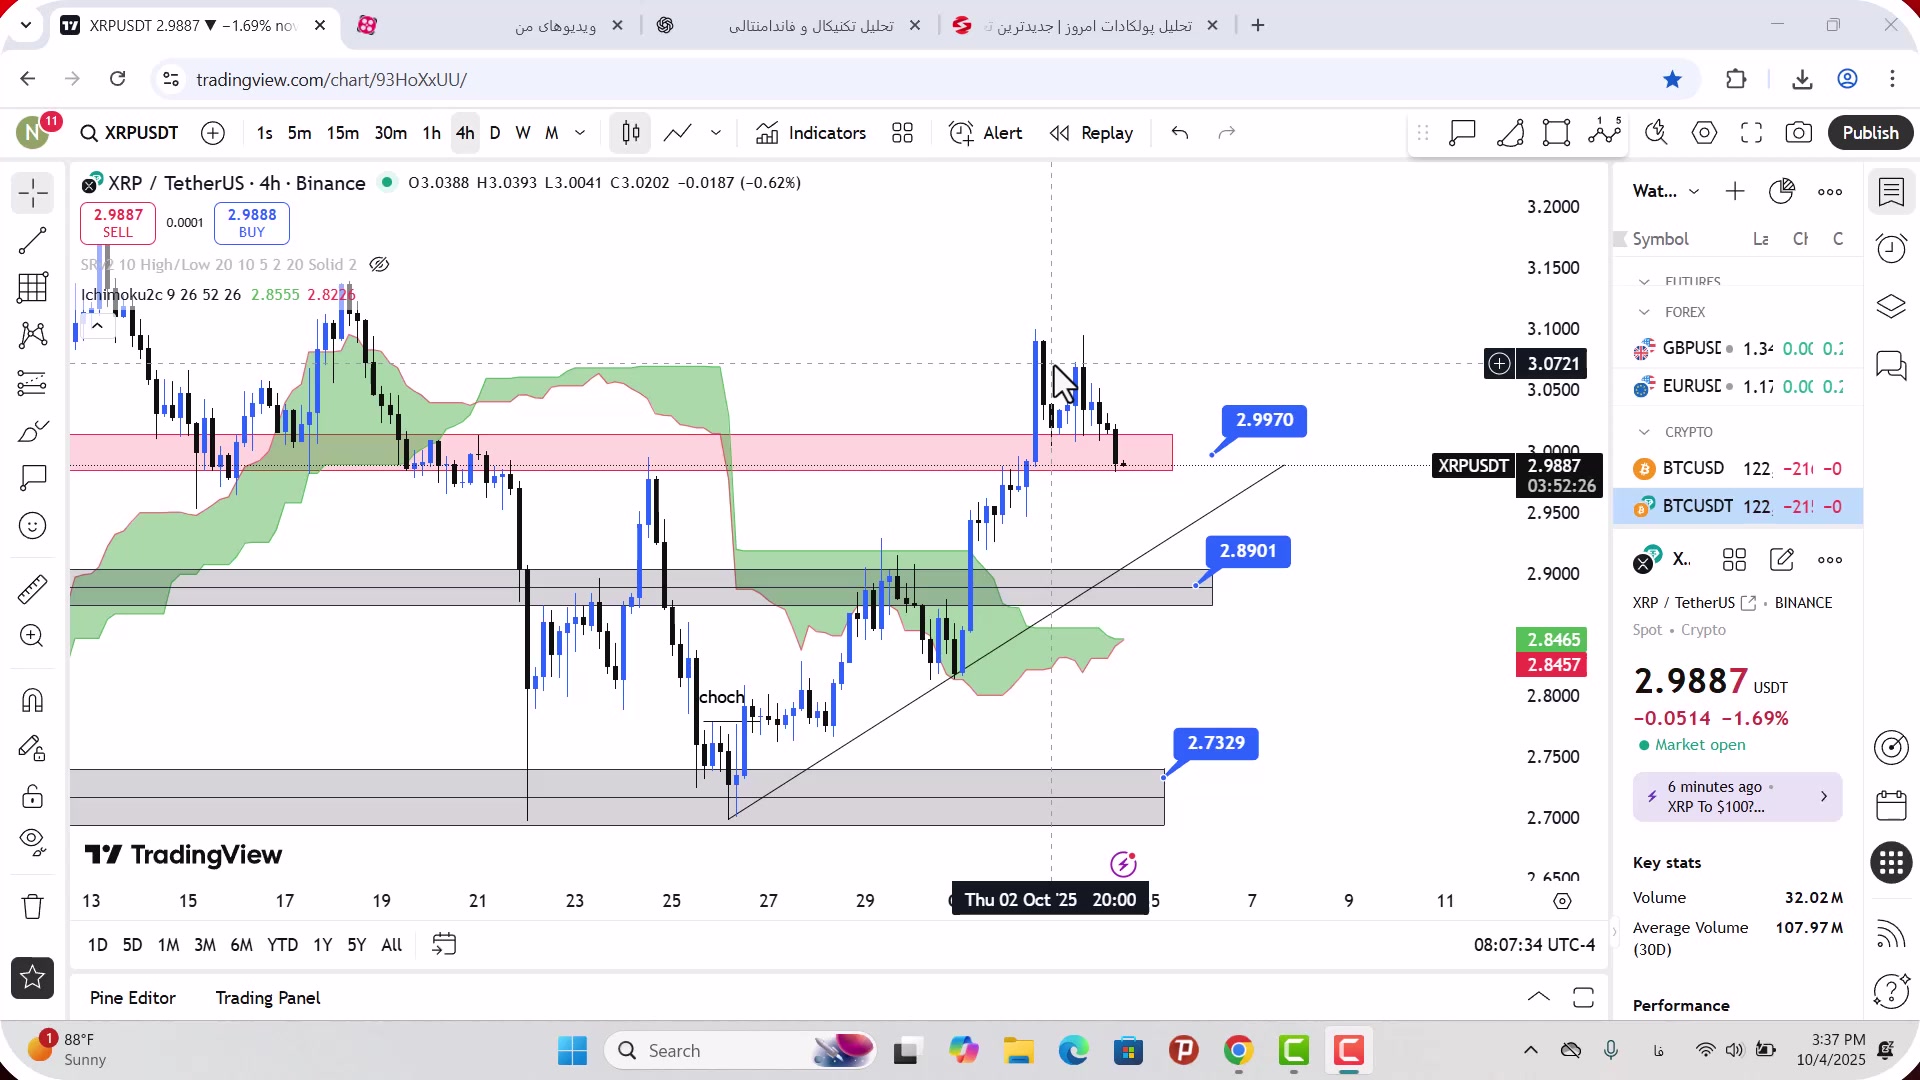This screenshot has height=1080, width=1920.
Task: Click the undo arrow
Action: tap(1180, 133)
